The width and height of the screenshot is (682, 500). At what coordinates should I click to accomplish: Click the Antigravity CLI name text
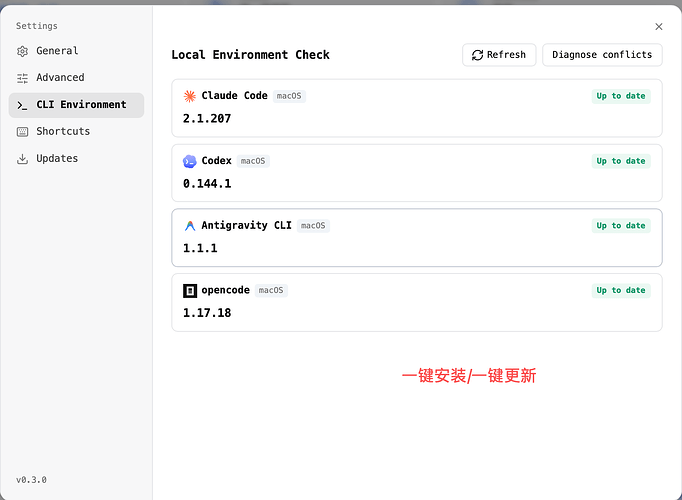246,225
